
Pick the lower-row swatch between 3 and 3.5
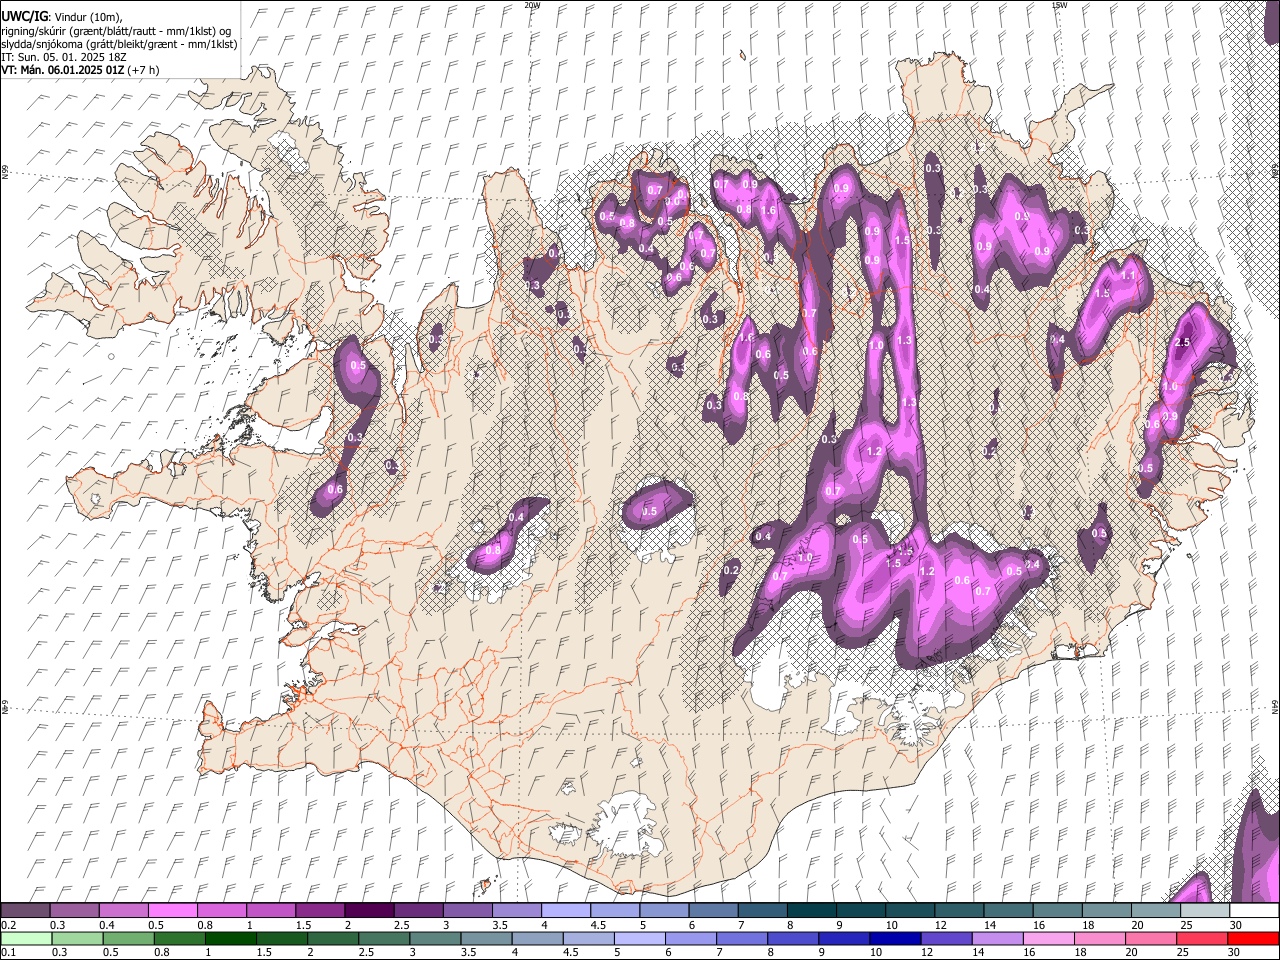(x=435, y=938)
